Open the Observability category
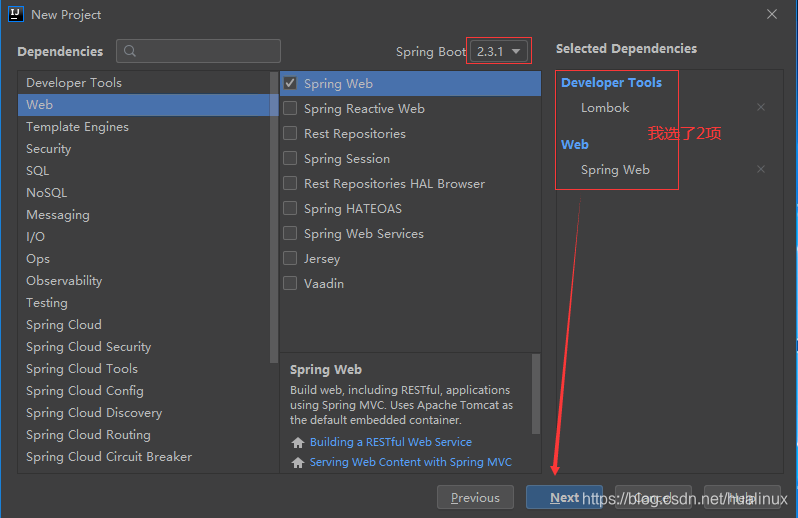 pos(144,280)
